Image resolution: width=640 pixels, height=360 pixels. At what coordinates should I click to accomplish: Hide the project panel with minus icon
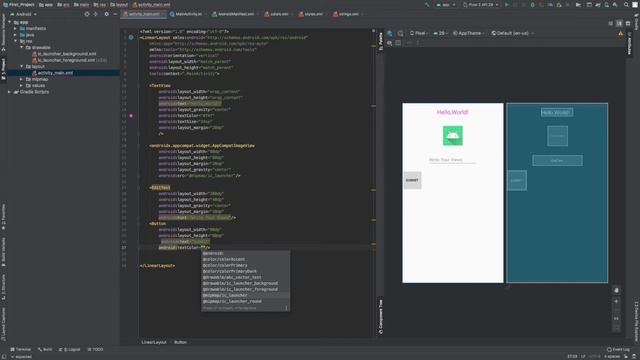(115, 14)
